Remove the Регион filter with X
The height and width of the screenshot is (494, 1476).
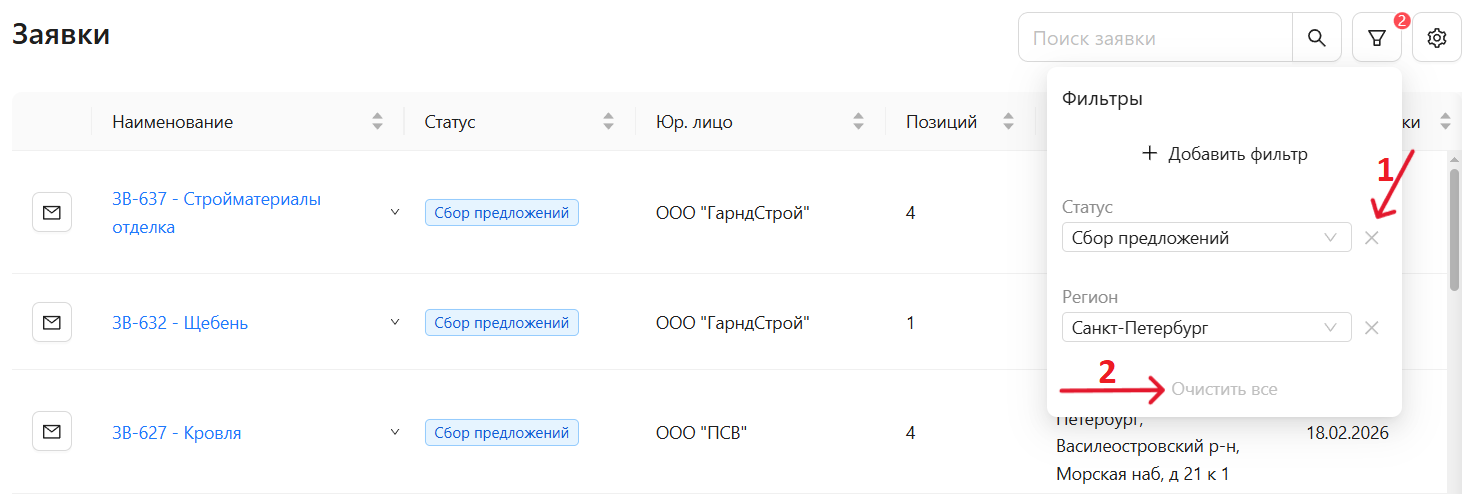1372,328
